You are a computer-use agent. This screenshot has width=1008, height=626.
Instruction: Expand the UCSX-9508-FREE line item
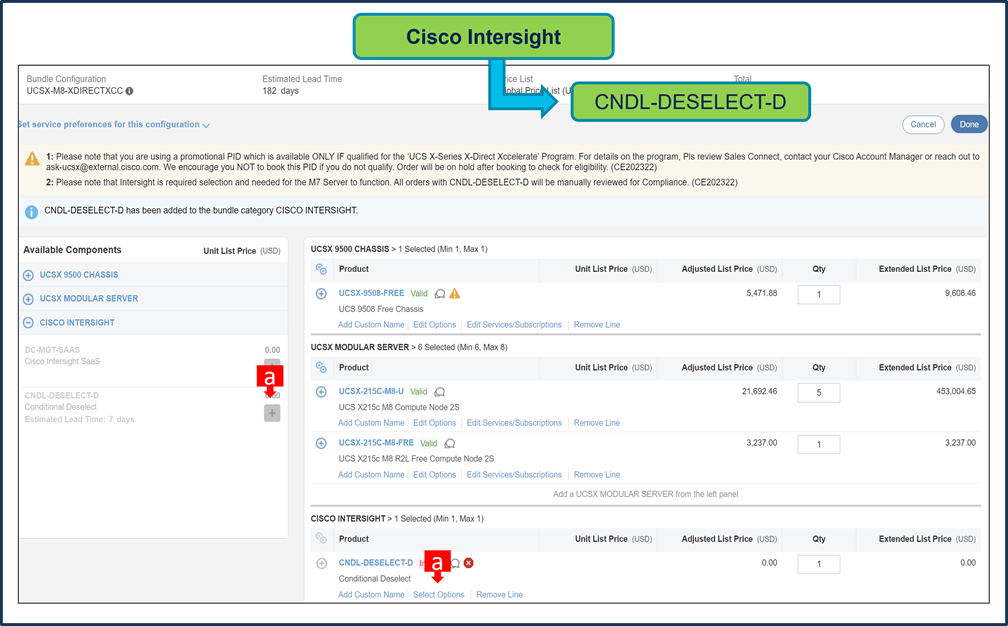(x=321, y=294)
